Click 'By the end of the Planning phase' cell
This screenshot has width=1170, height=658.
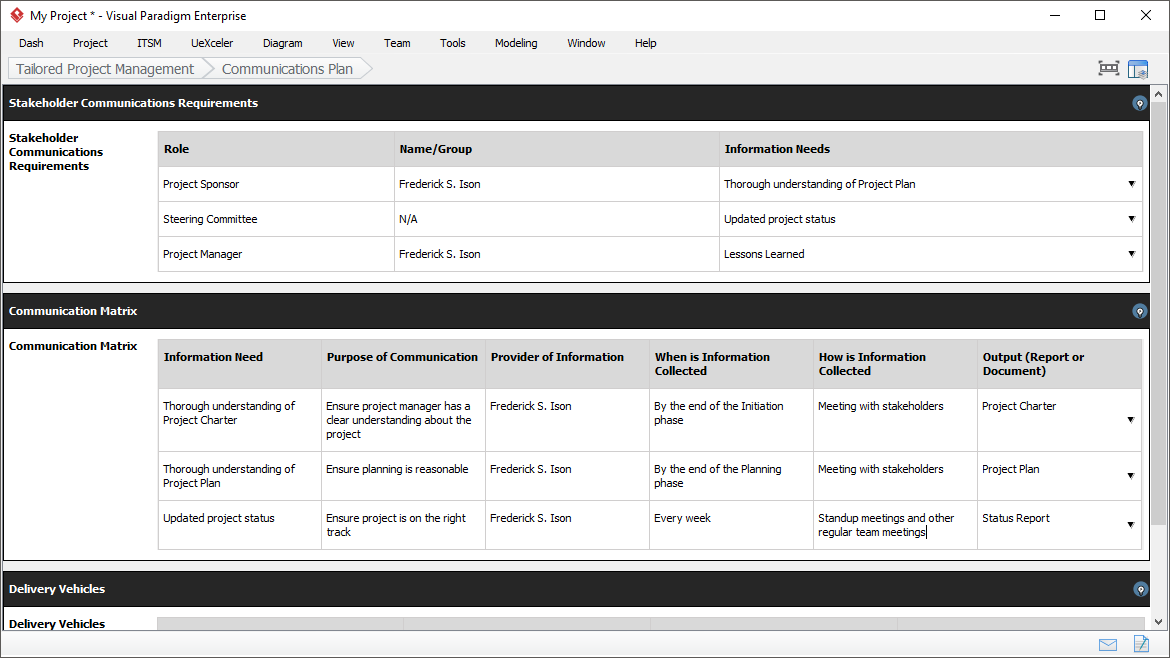click(x=731, y=476)
